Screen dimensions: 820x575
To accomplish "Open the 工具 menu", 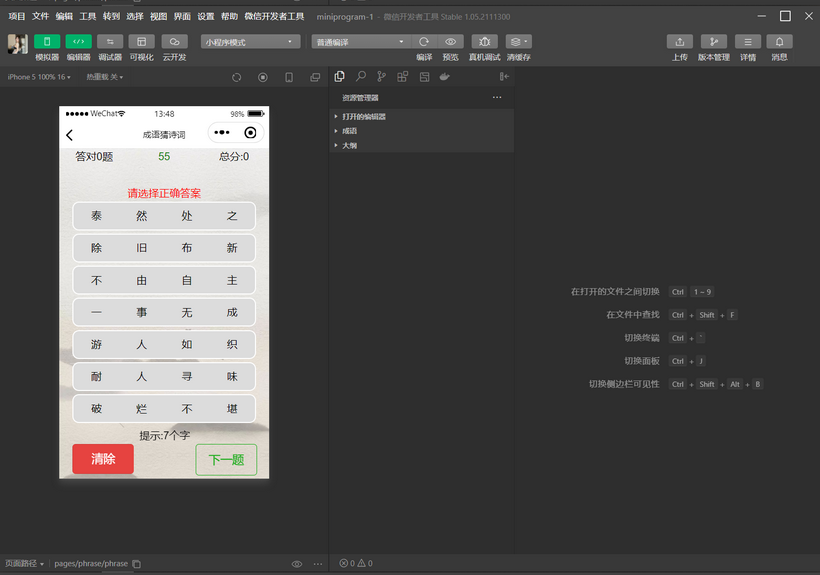I will coord(87,16).
